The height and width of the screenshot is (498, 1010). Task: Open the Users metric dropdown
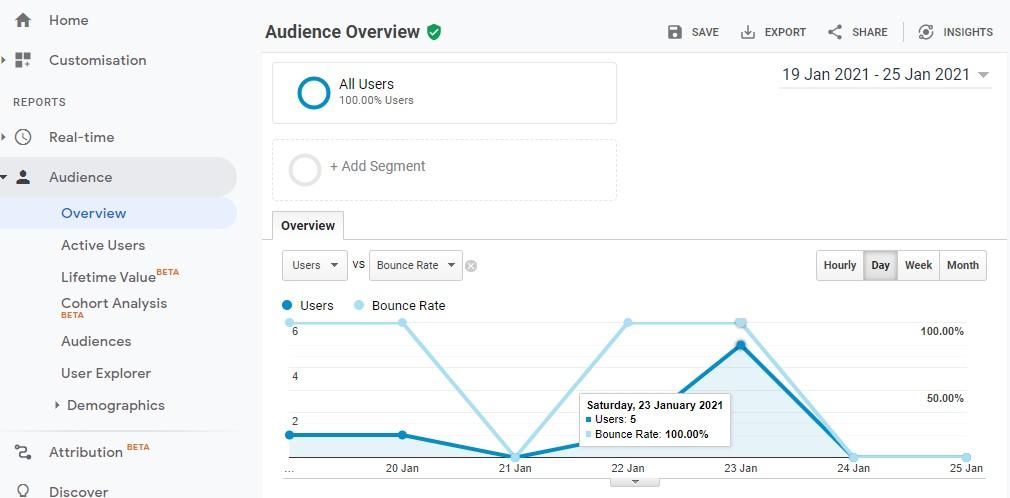tap(314, 265)
